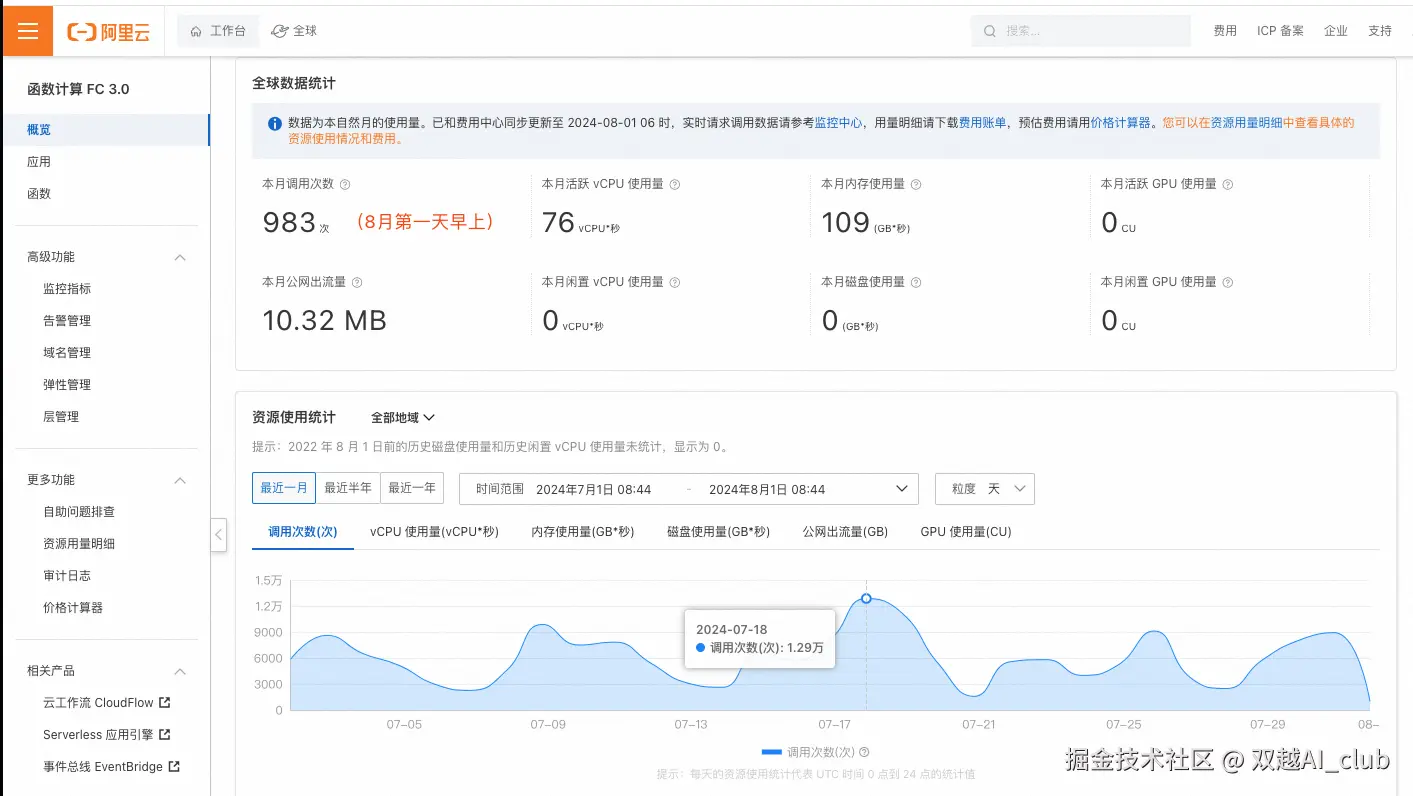Click the 价格计算器 link in the notice
The width and height of the screenshot is (1413, 796).
pos(1121,123)
